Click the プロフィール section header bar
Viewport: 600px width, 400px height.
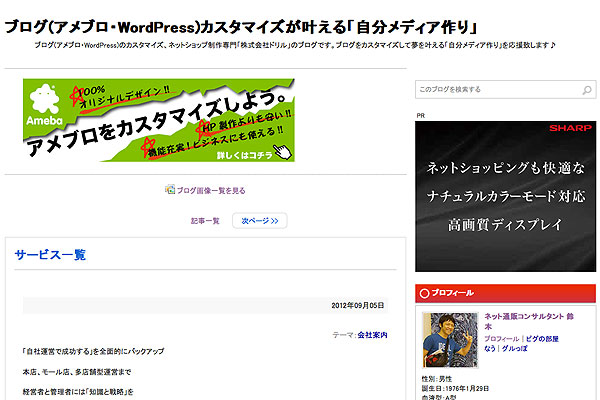[505, 293]
